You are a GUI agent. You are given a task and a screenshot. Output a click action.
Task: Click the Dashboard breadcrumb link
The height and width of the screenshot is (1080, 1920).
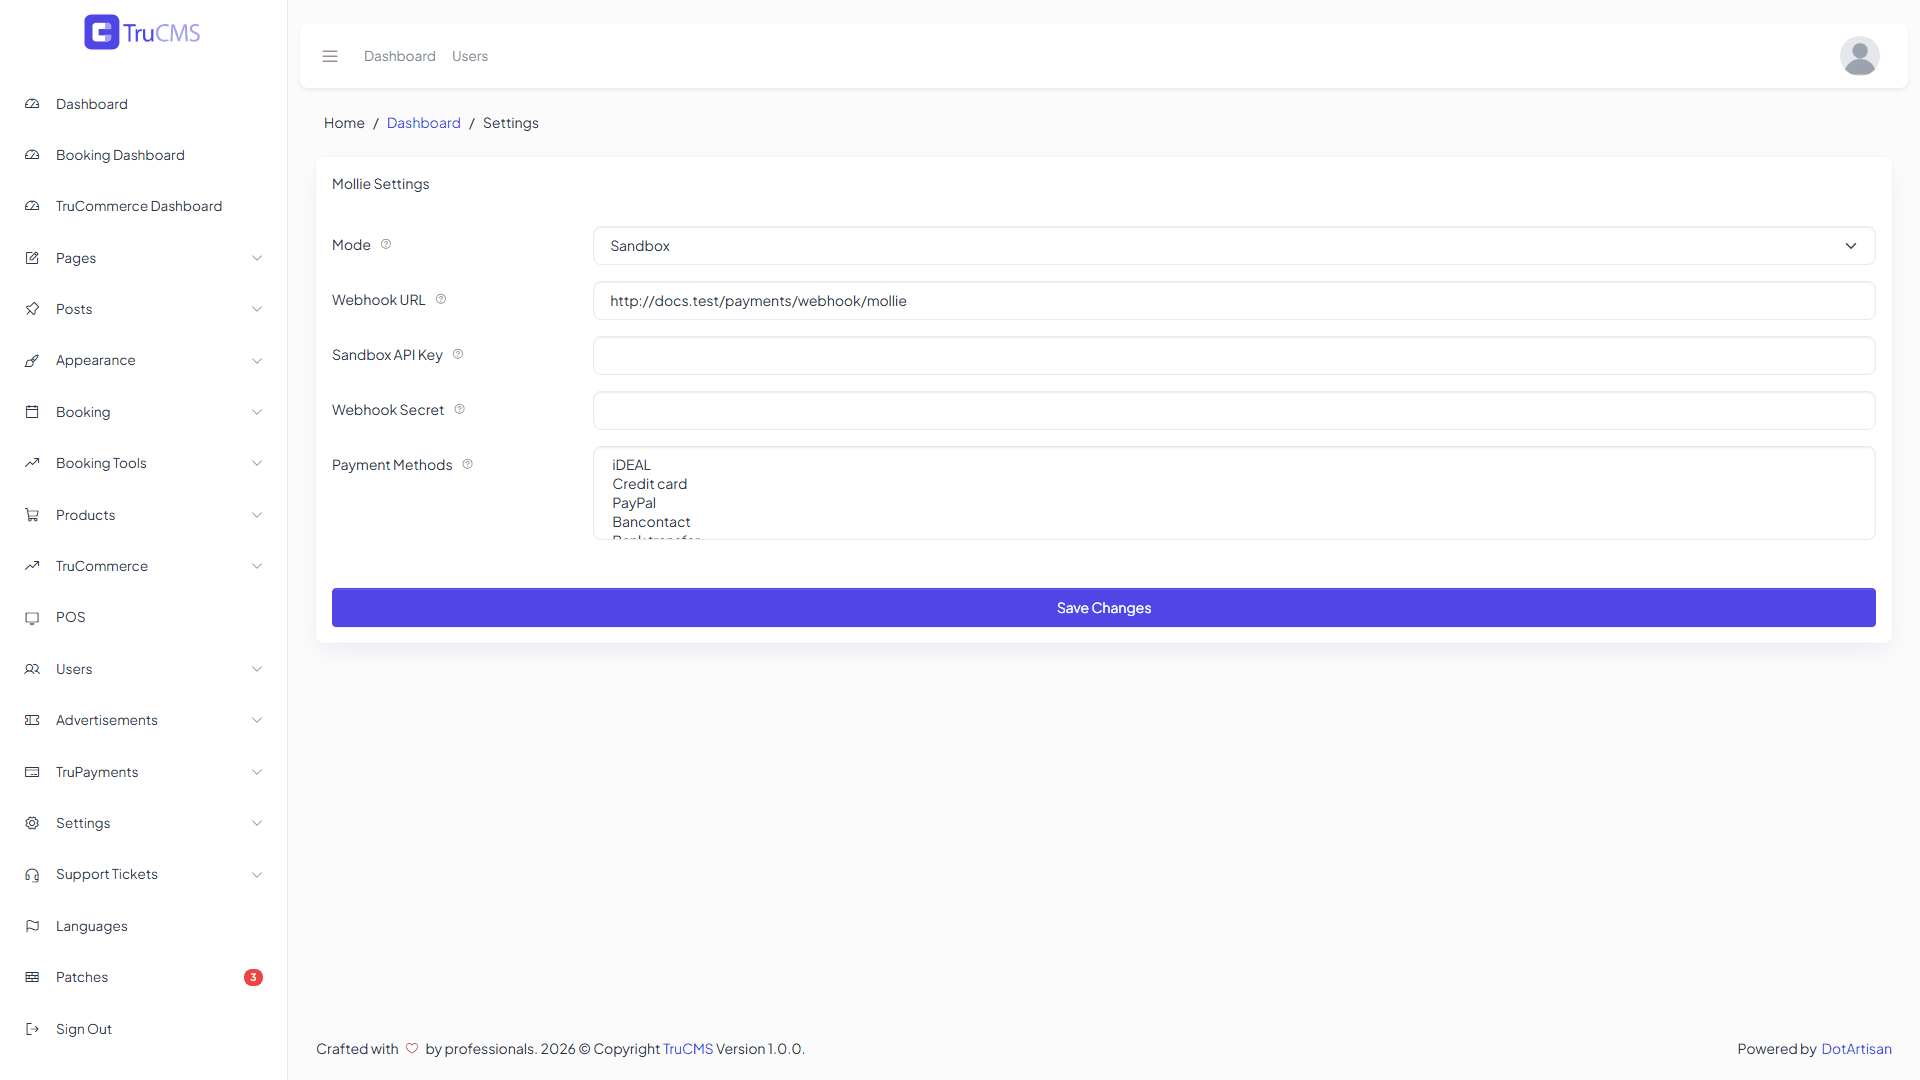424,123
